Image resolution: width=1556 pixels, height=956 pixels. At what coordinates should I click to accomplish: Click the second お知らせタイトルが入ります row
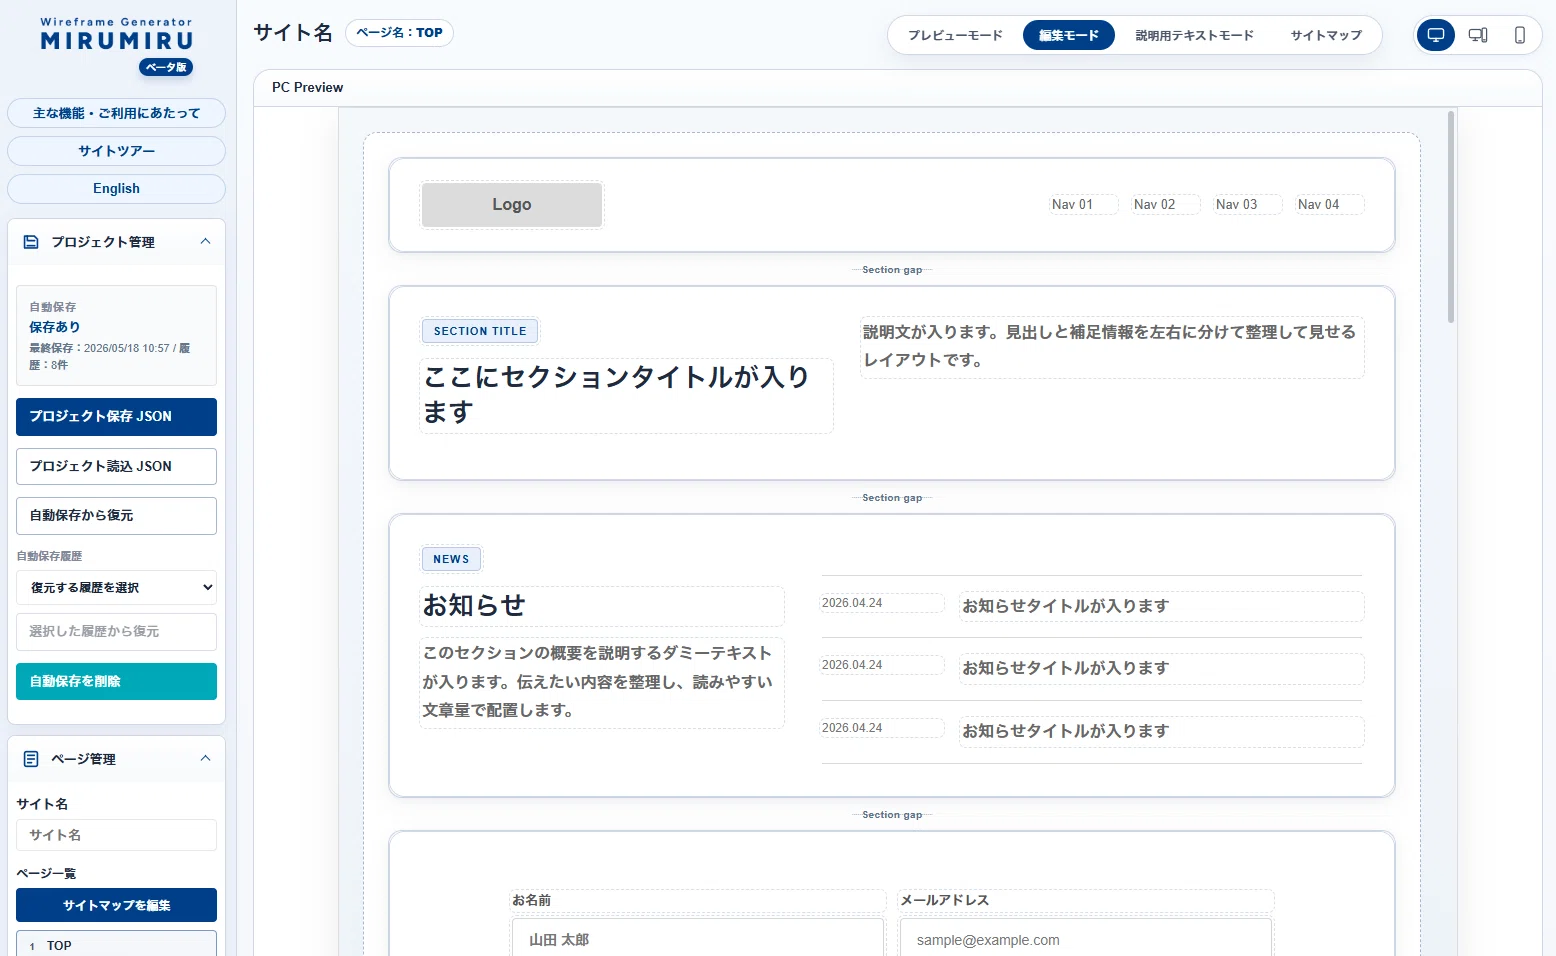coord(1161,668)
